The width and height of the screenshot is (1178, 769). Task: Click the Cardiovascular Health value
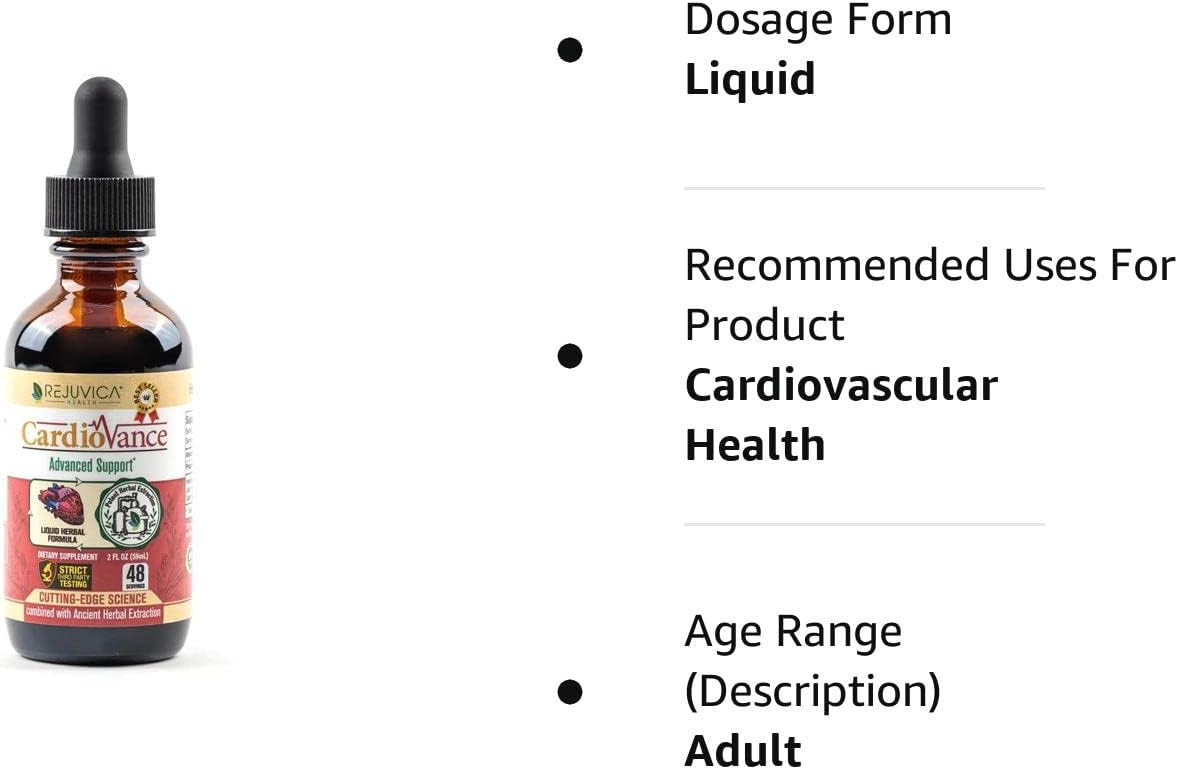click(x=841, y=415)
